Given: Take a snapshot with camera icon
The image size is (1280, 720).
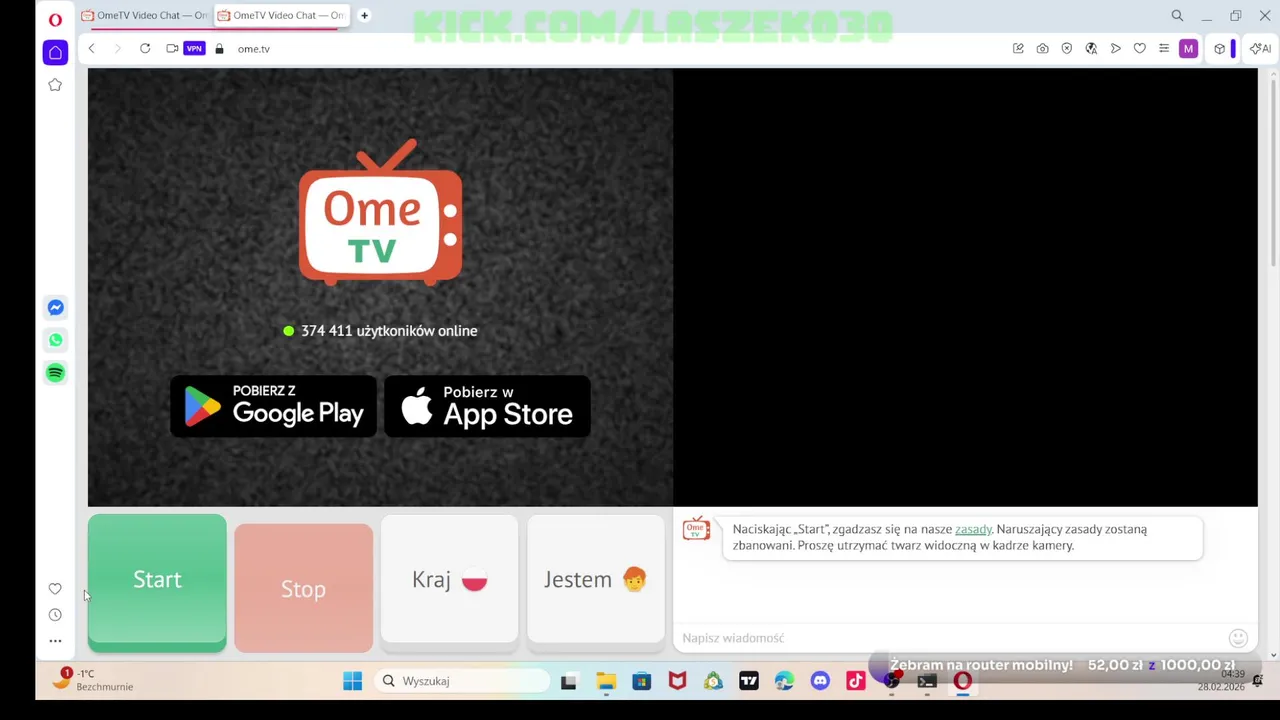Looking at the screenshot, I should tap(1043, 48).
